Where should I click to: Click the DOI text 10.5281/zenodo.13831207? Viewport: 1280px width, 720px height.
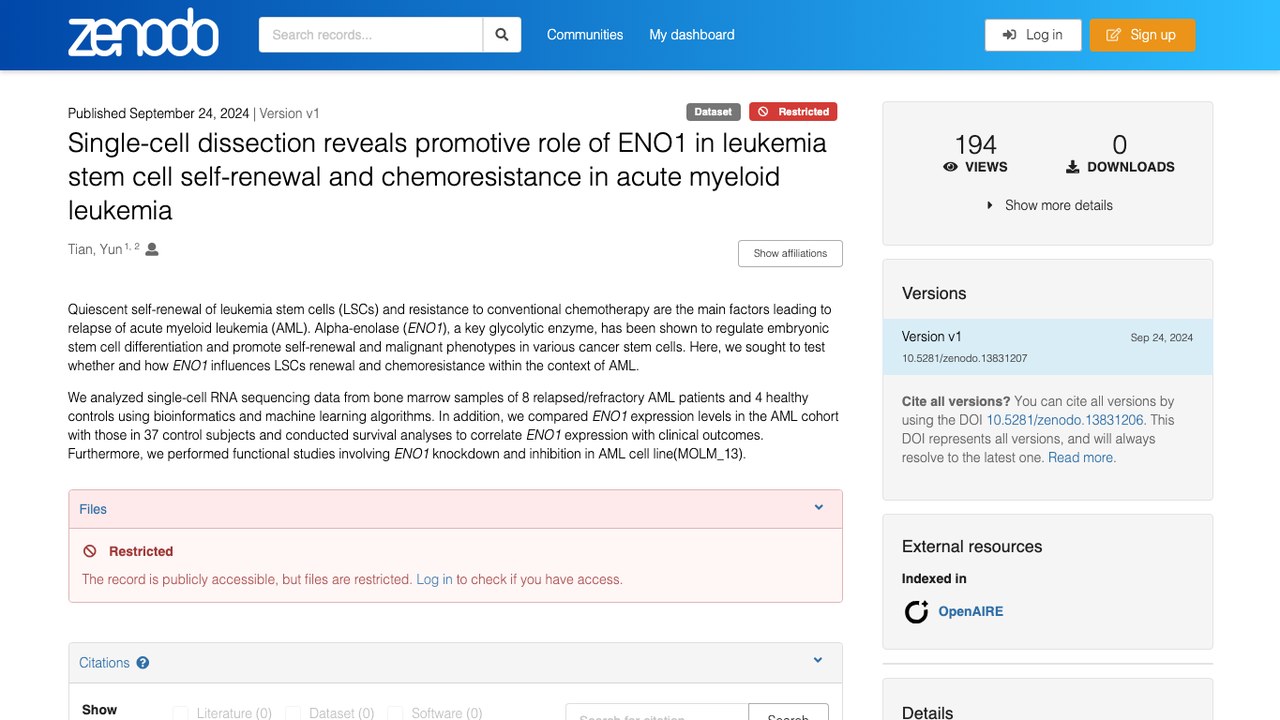pos(964,358)
